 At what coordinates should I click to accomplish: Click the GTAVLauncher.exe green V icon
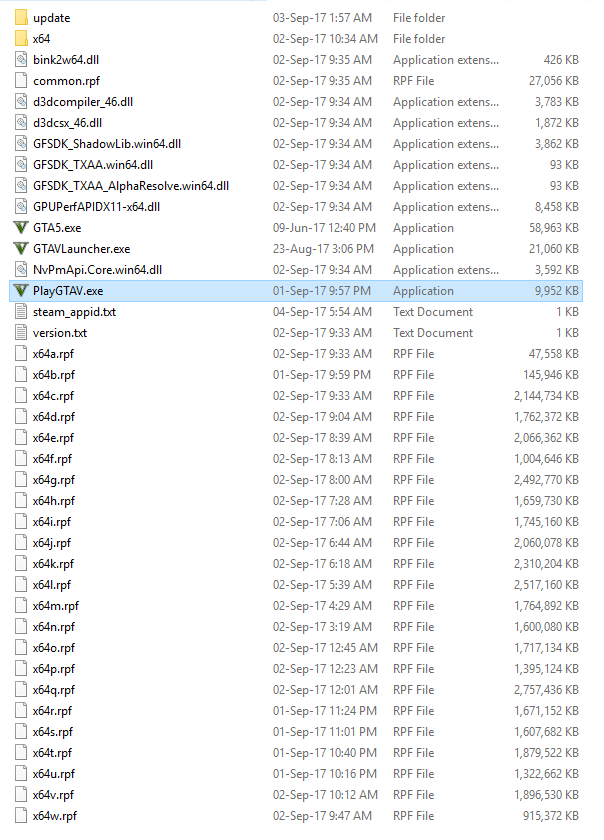coord(21,249)
